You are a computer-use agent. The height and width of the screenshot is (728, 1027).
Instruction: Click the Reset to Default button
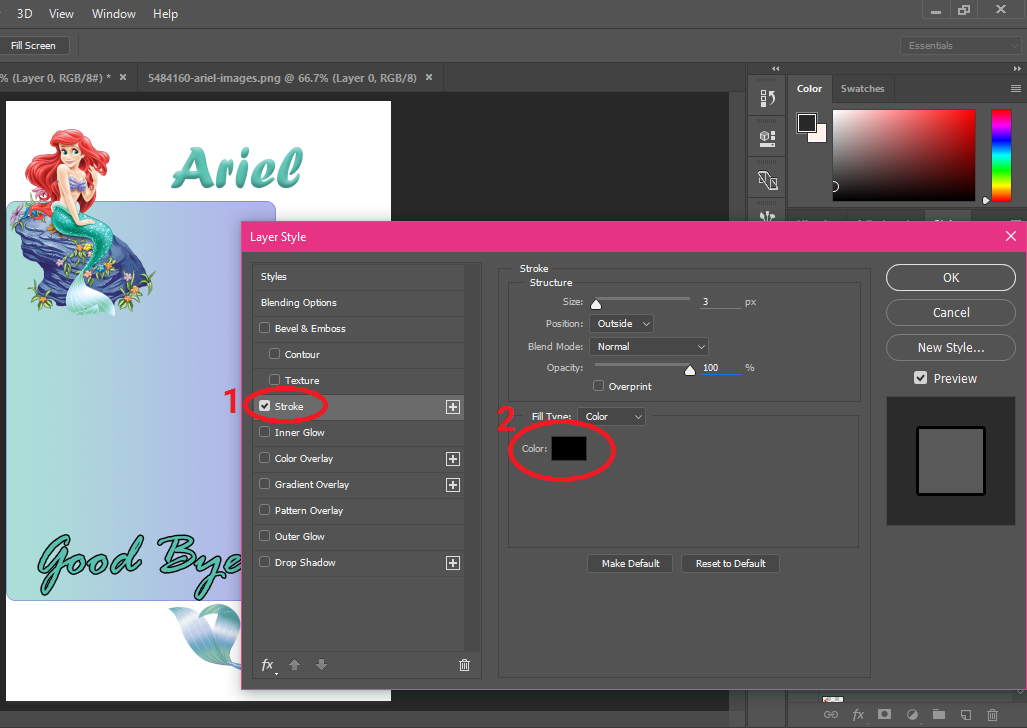pyautogui.click(x=730, y=564)
